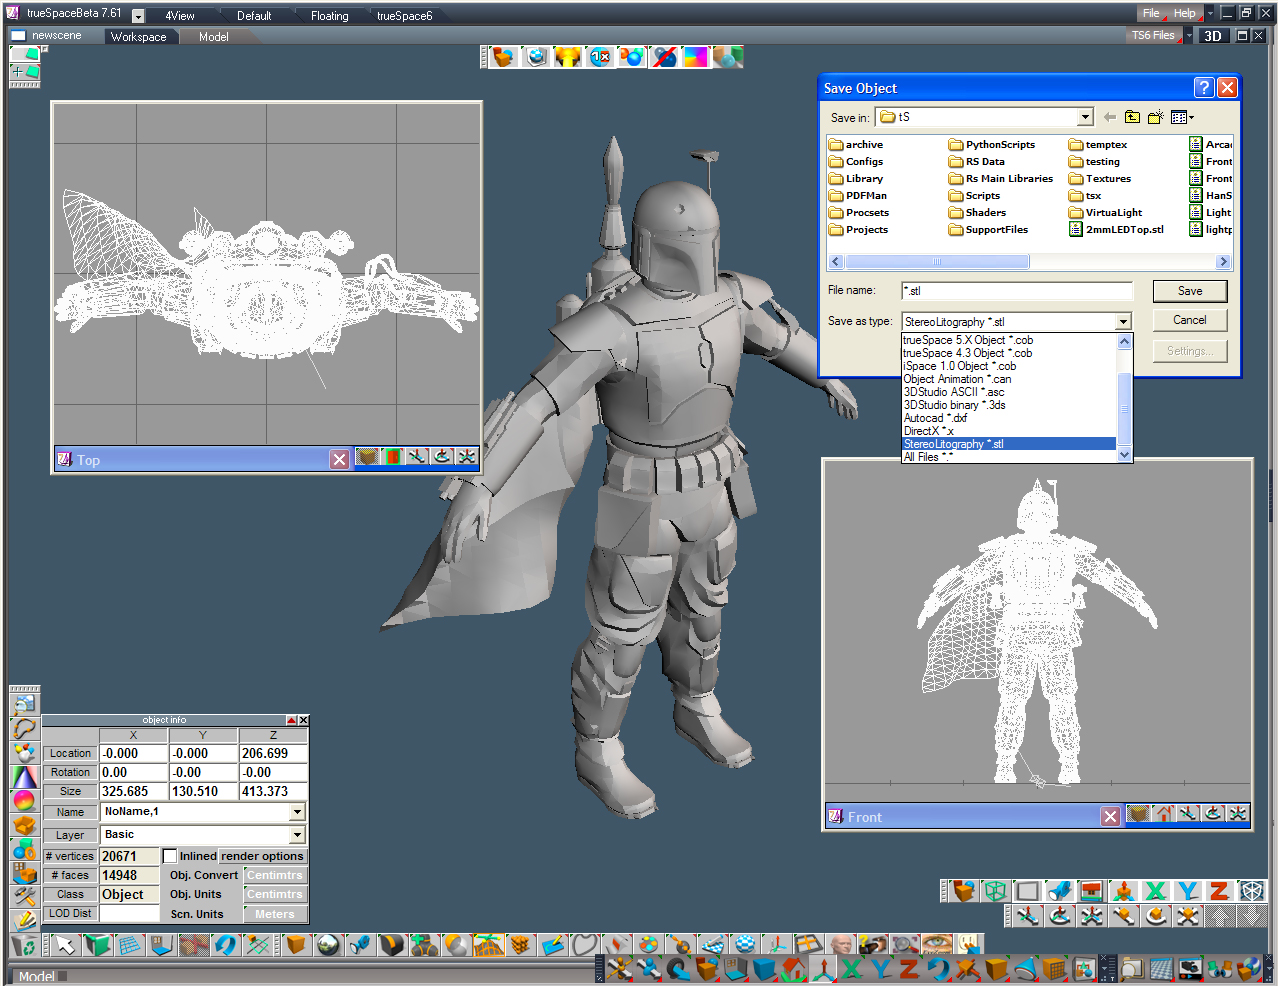This screenshot has height=986, width=1278.
Task: Click the LOD Dist value field
Action: (x=129, y=913)
